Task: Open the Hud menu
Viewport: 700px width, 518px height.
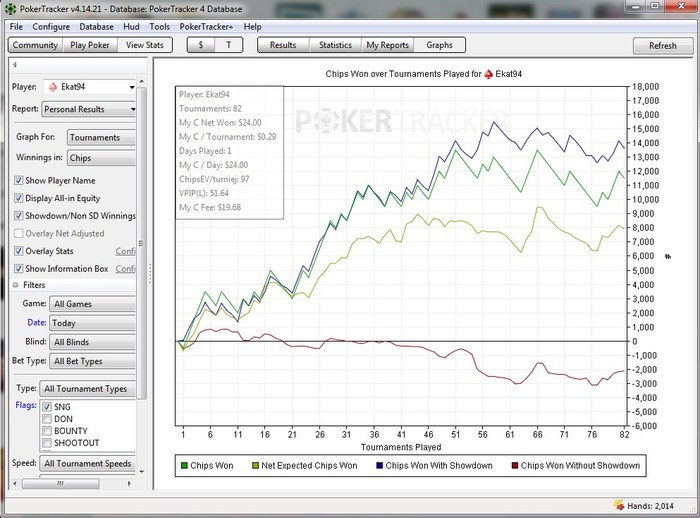Action: 131,27
